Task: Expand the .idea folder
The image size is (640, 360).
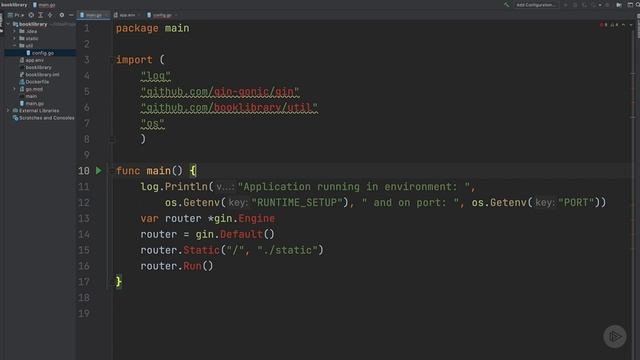Action: (15, 31)
